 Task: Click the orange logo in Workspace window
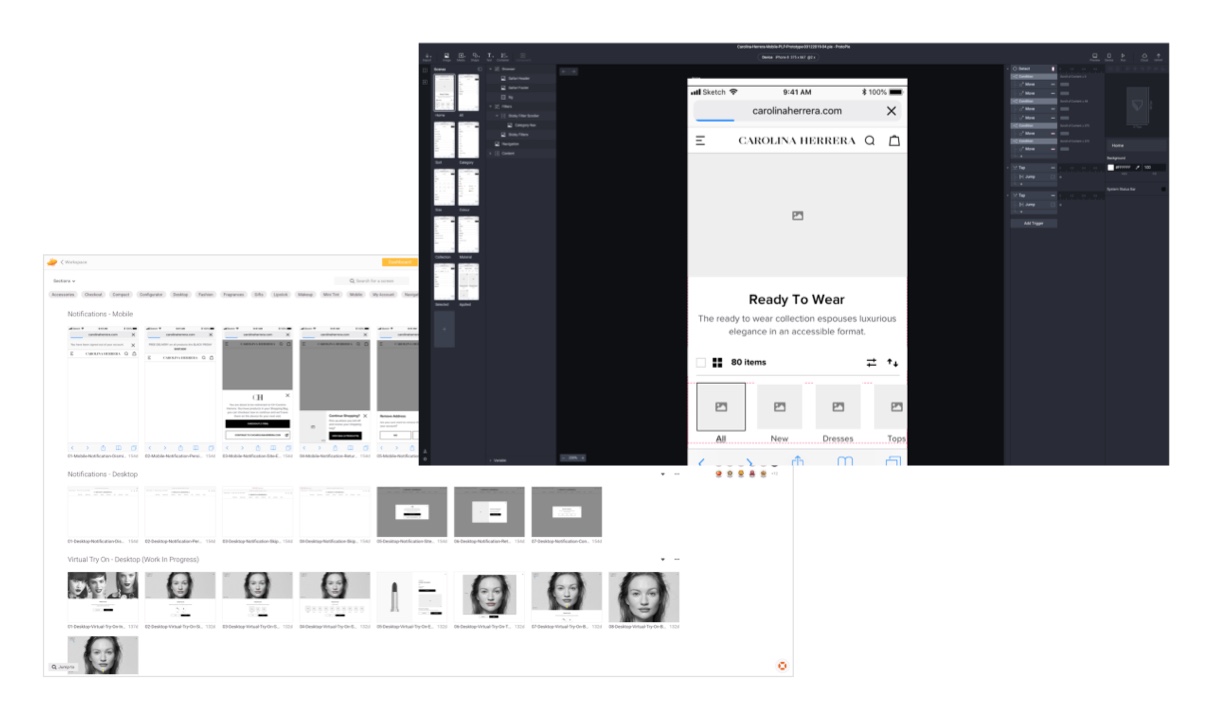[x=52, y=262]
